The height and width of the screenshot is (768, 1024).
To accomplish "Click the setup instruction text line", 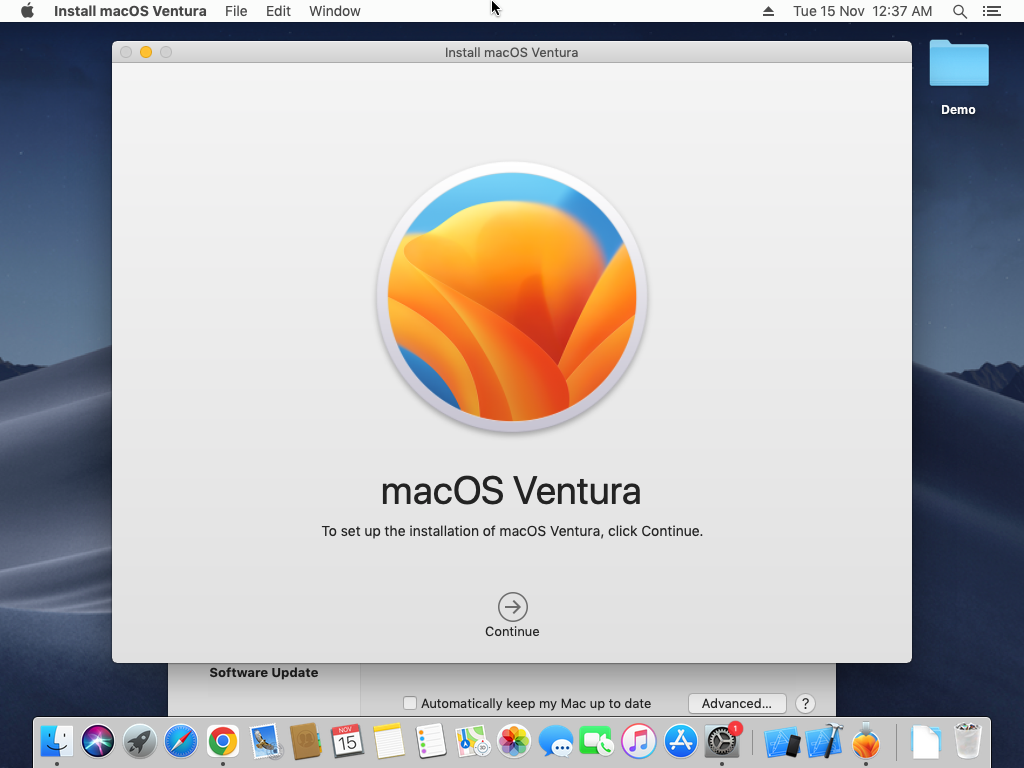I will pos(512,531).
